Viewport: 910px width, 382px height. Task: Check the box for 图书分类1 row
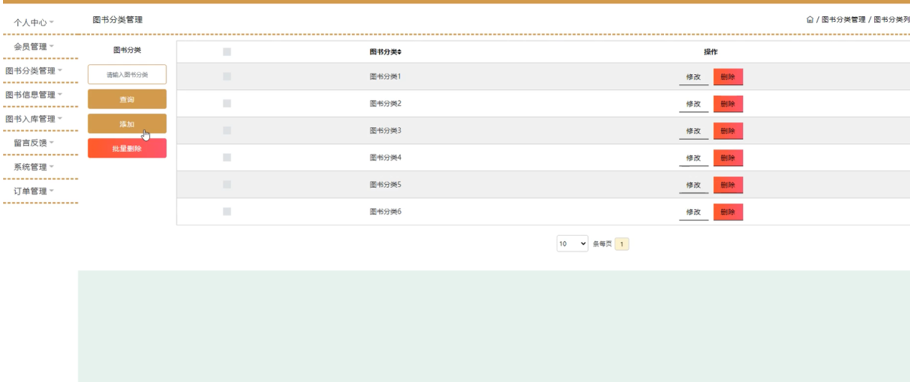click(x=227, y=76)
